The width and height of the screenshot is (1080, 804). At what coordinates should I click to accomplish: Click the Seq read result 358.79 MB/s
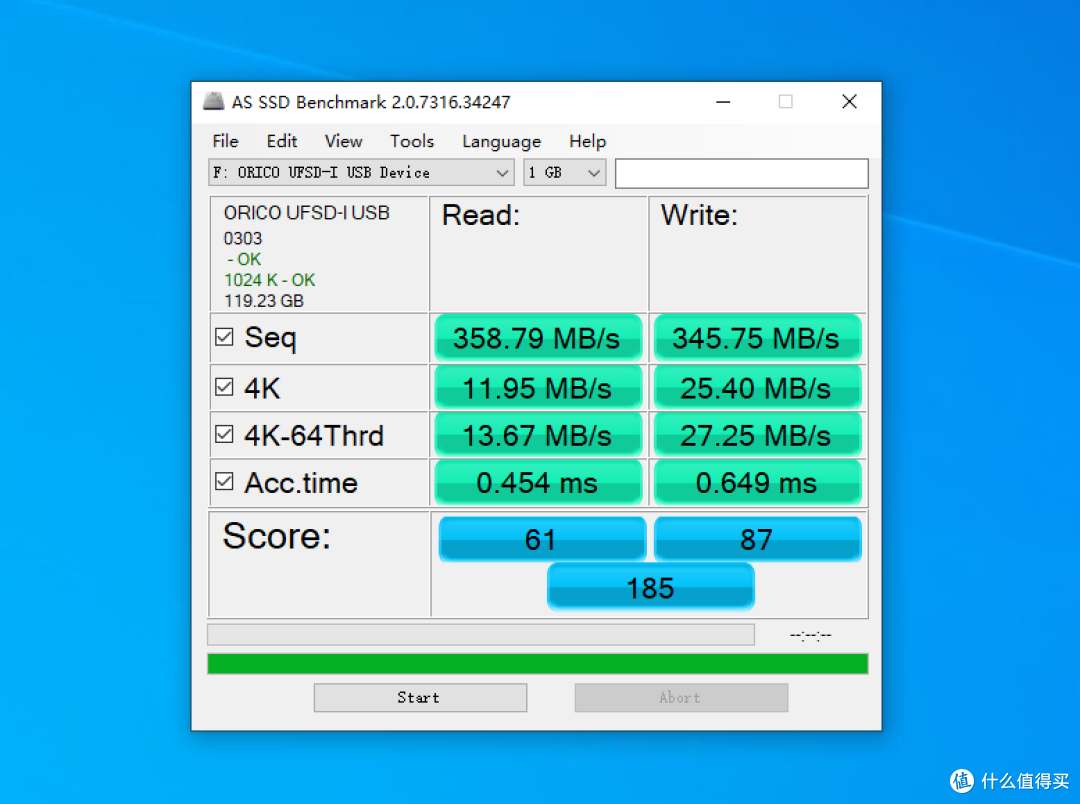[538, 338]
